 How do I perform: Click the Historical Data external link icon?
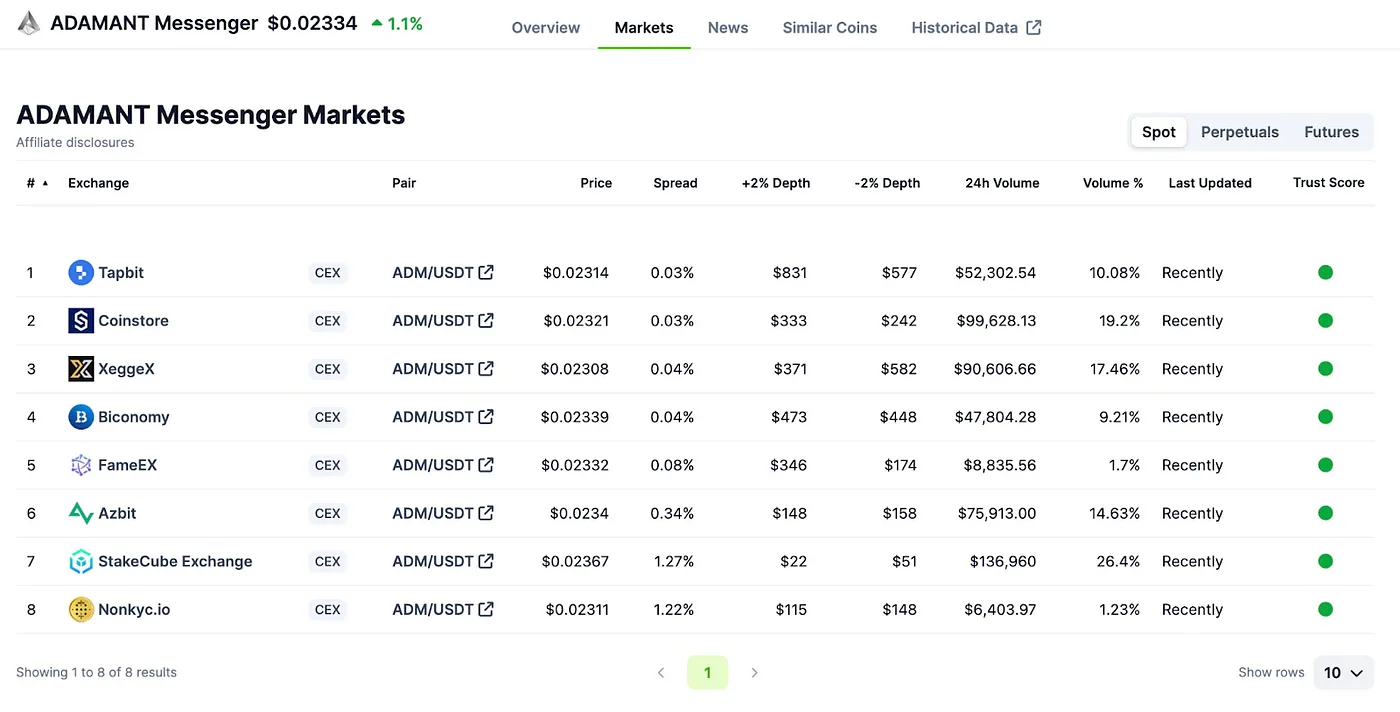click(x=1034, y=28)
